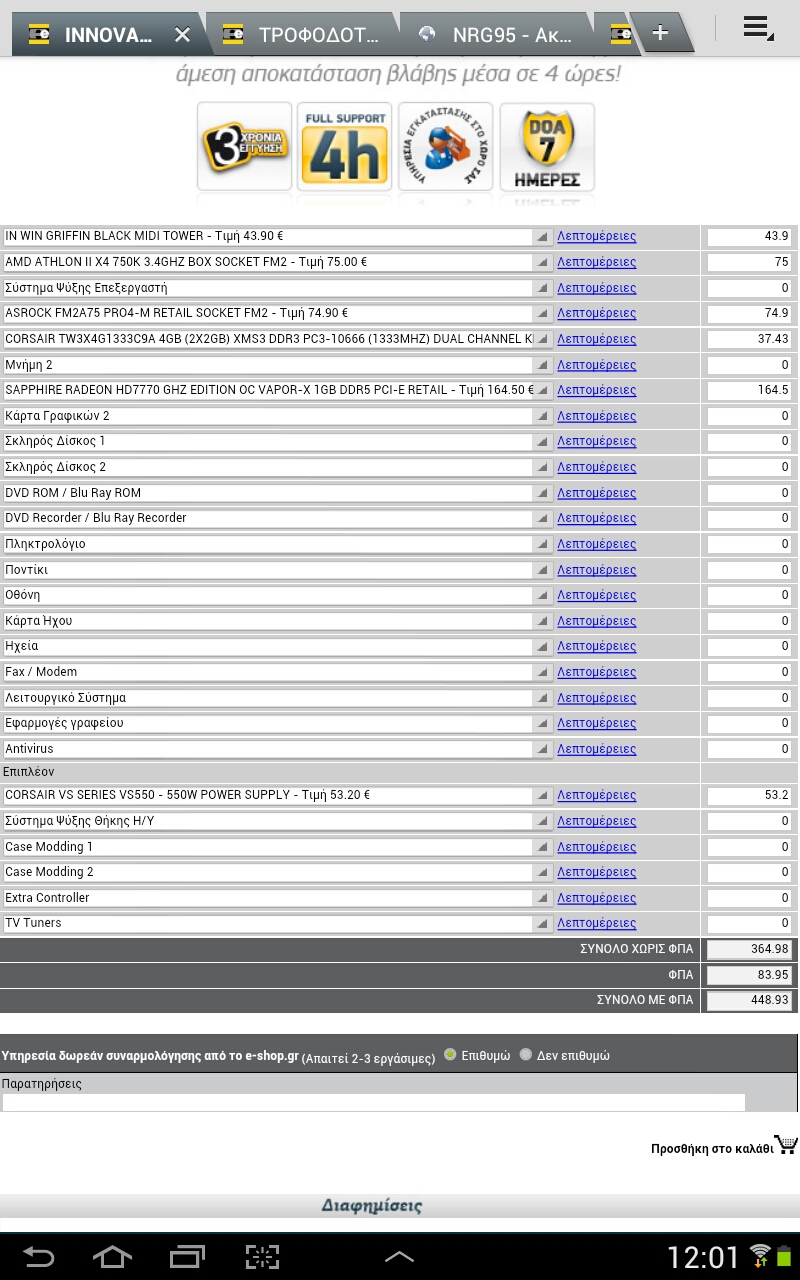This screenshot has width=800, height=1280.
Task: Open the Fax / Modem dropdown
Action: (x=278, y=672)
